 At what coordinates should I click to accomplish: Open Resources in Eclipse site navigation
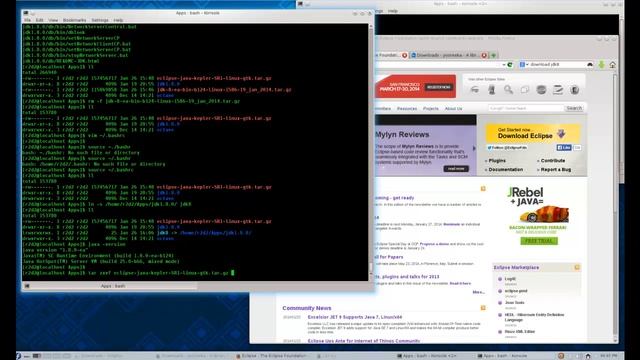(407, 109)
